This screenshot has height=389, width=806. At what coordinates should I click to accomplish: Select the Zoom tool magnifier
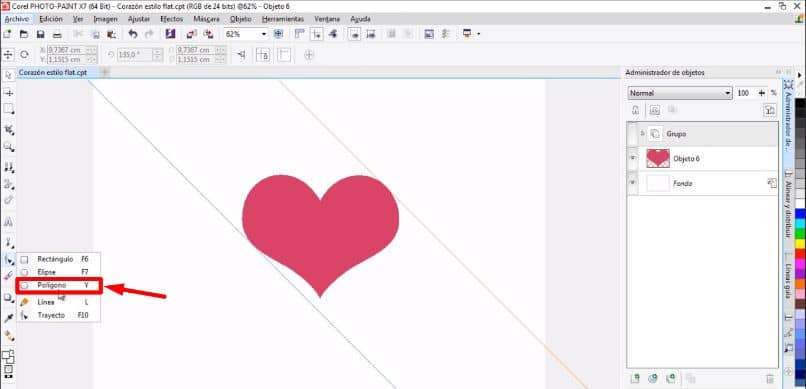[8, 147]
